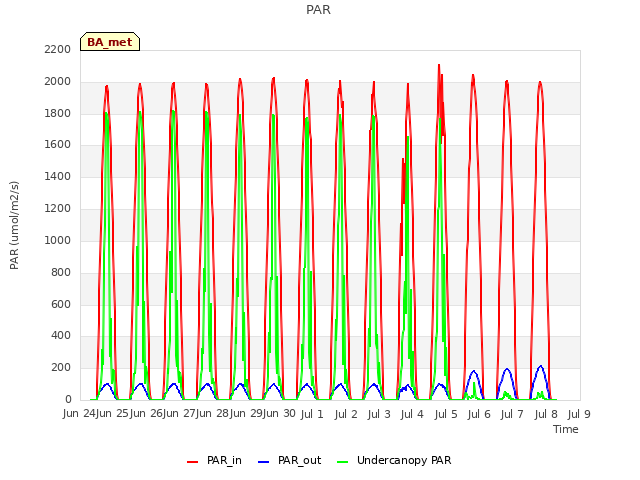Click the 200 y-axis tick label
Screen dimensions: 640x480
[x=61, y=367]
